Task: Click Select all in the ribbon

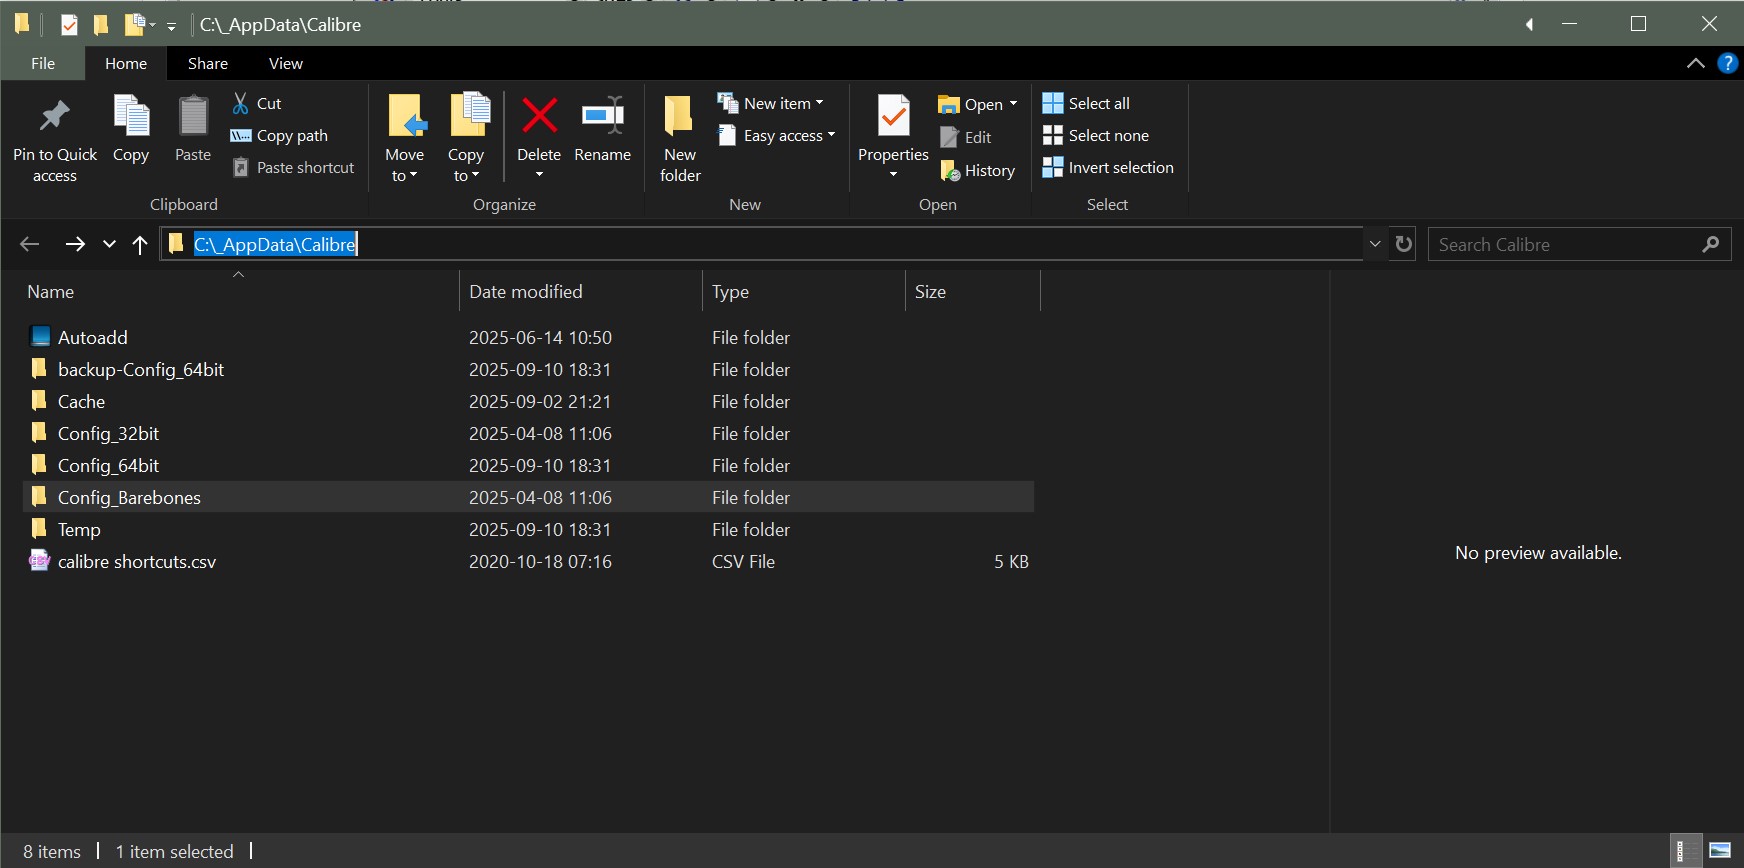Action: 1086,103
